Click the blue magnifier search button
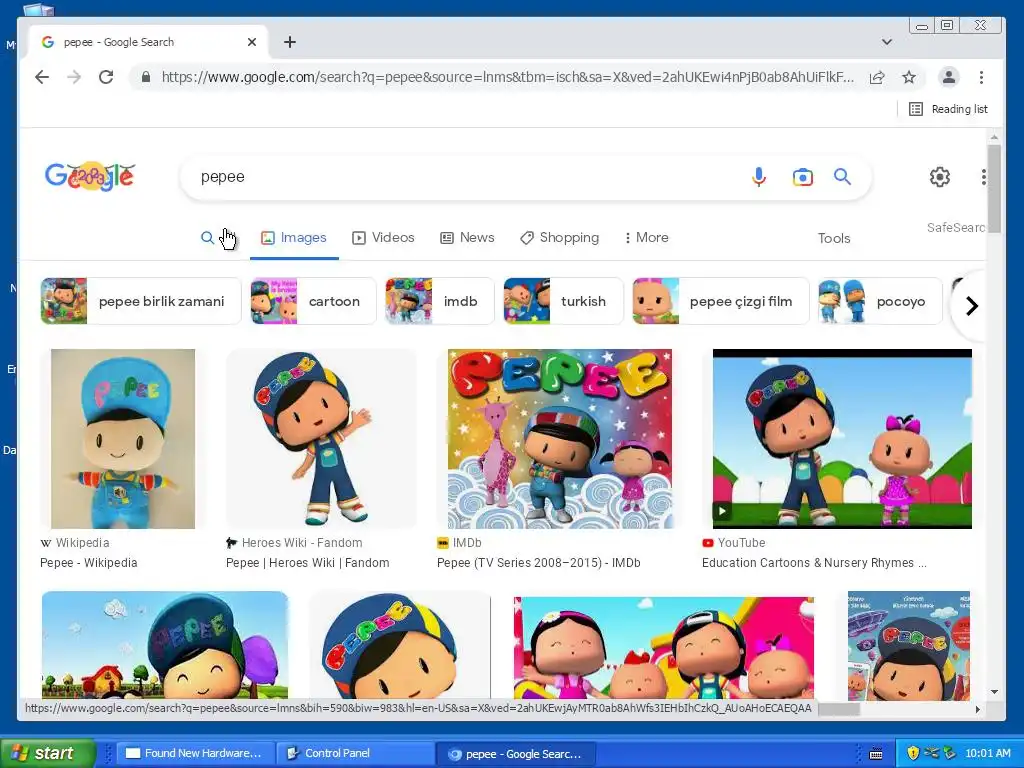 tap(842, 176)
